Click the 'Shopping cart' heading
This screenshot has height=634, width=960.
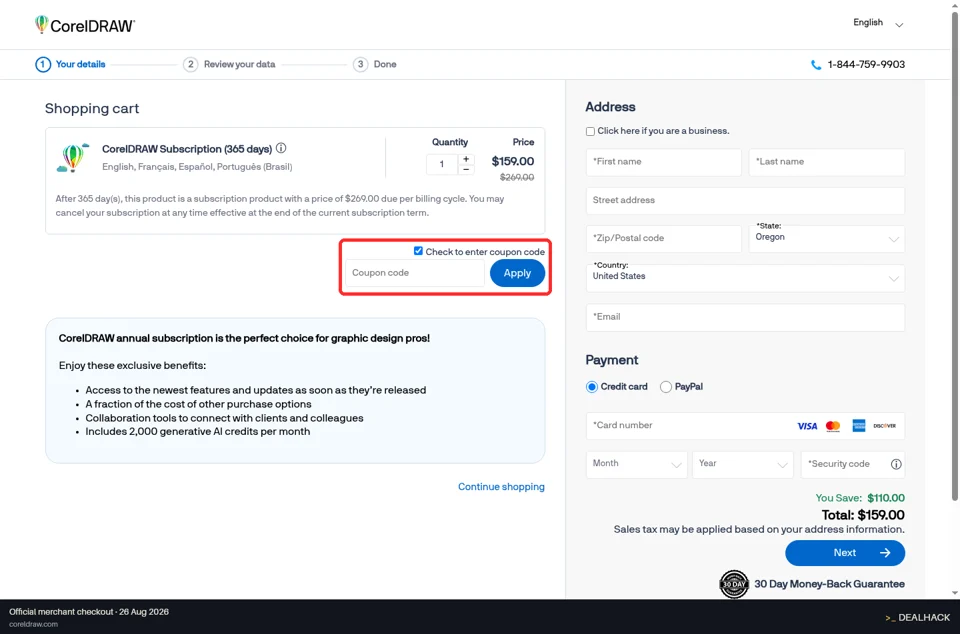[92, 109]
